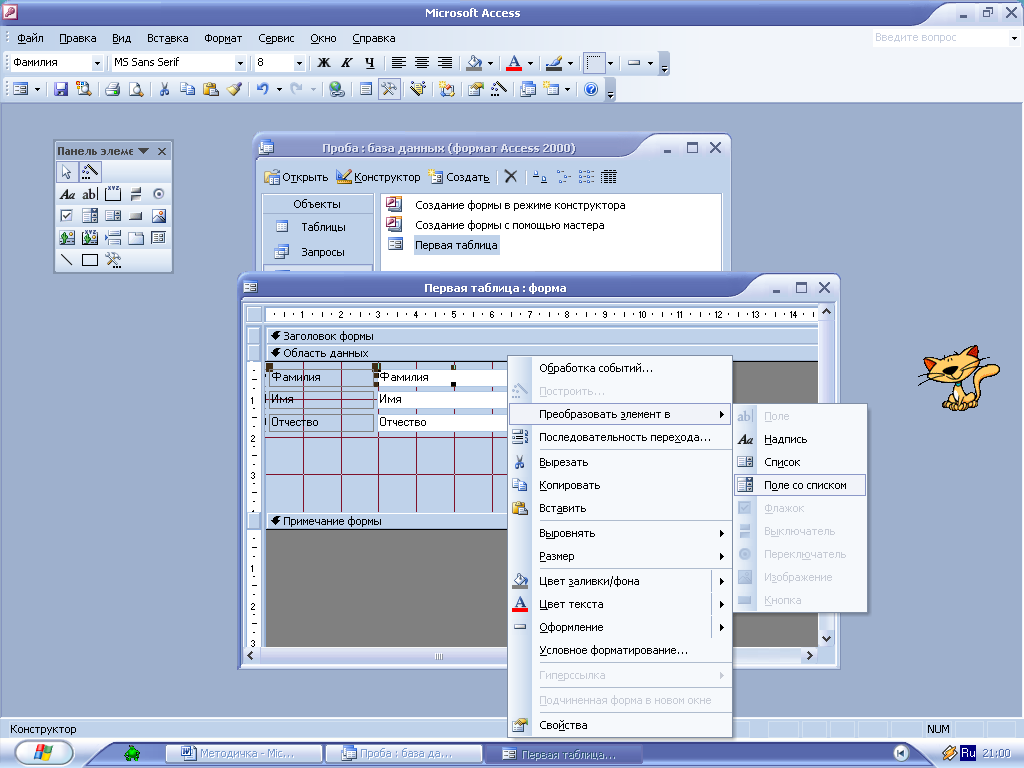The image size is (1024, 768).
Task: Select the Bound Object Frame tool
Action: click(89, 238)
